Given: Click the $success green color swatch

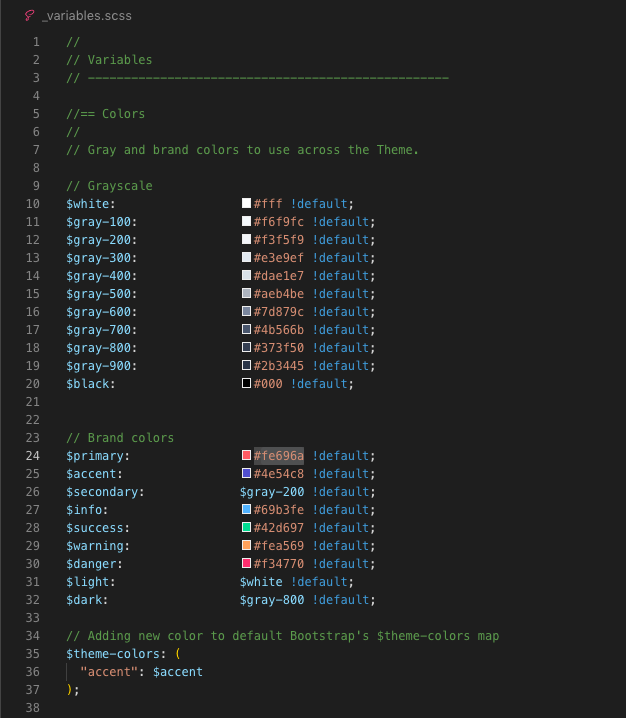Looking at the screenshot, I should pos(246,528).
